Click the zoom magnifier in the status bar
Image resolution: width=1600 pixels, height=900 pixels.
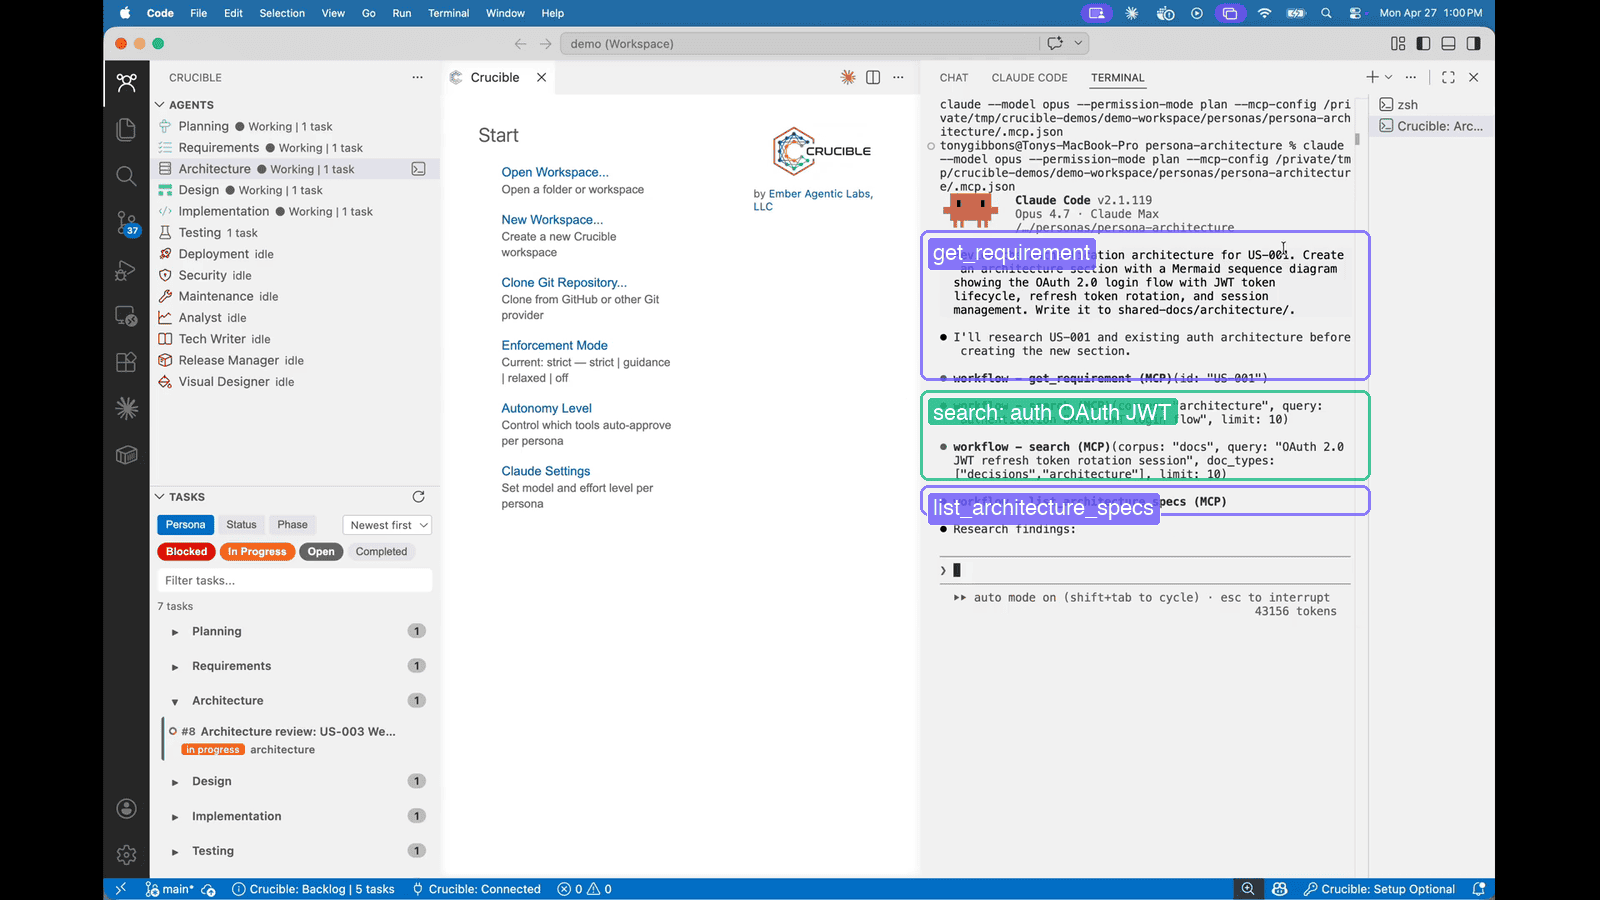click(1248, 889)
